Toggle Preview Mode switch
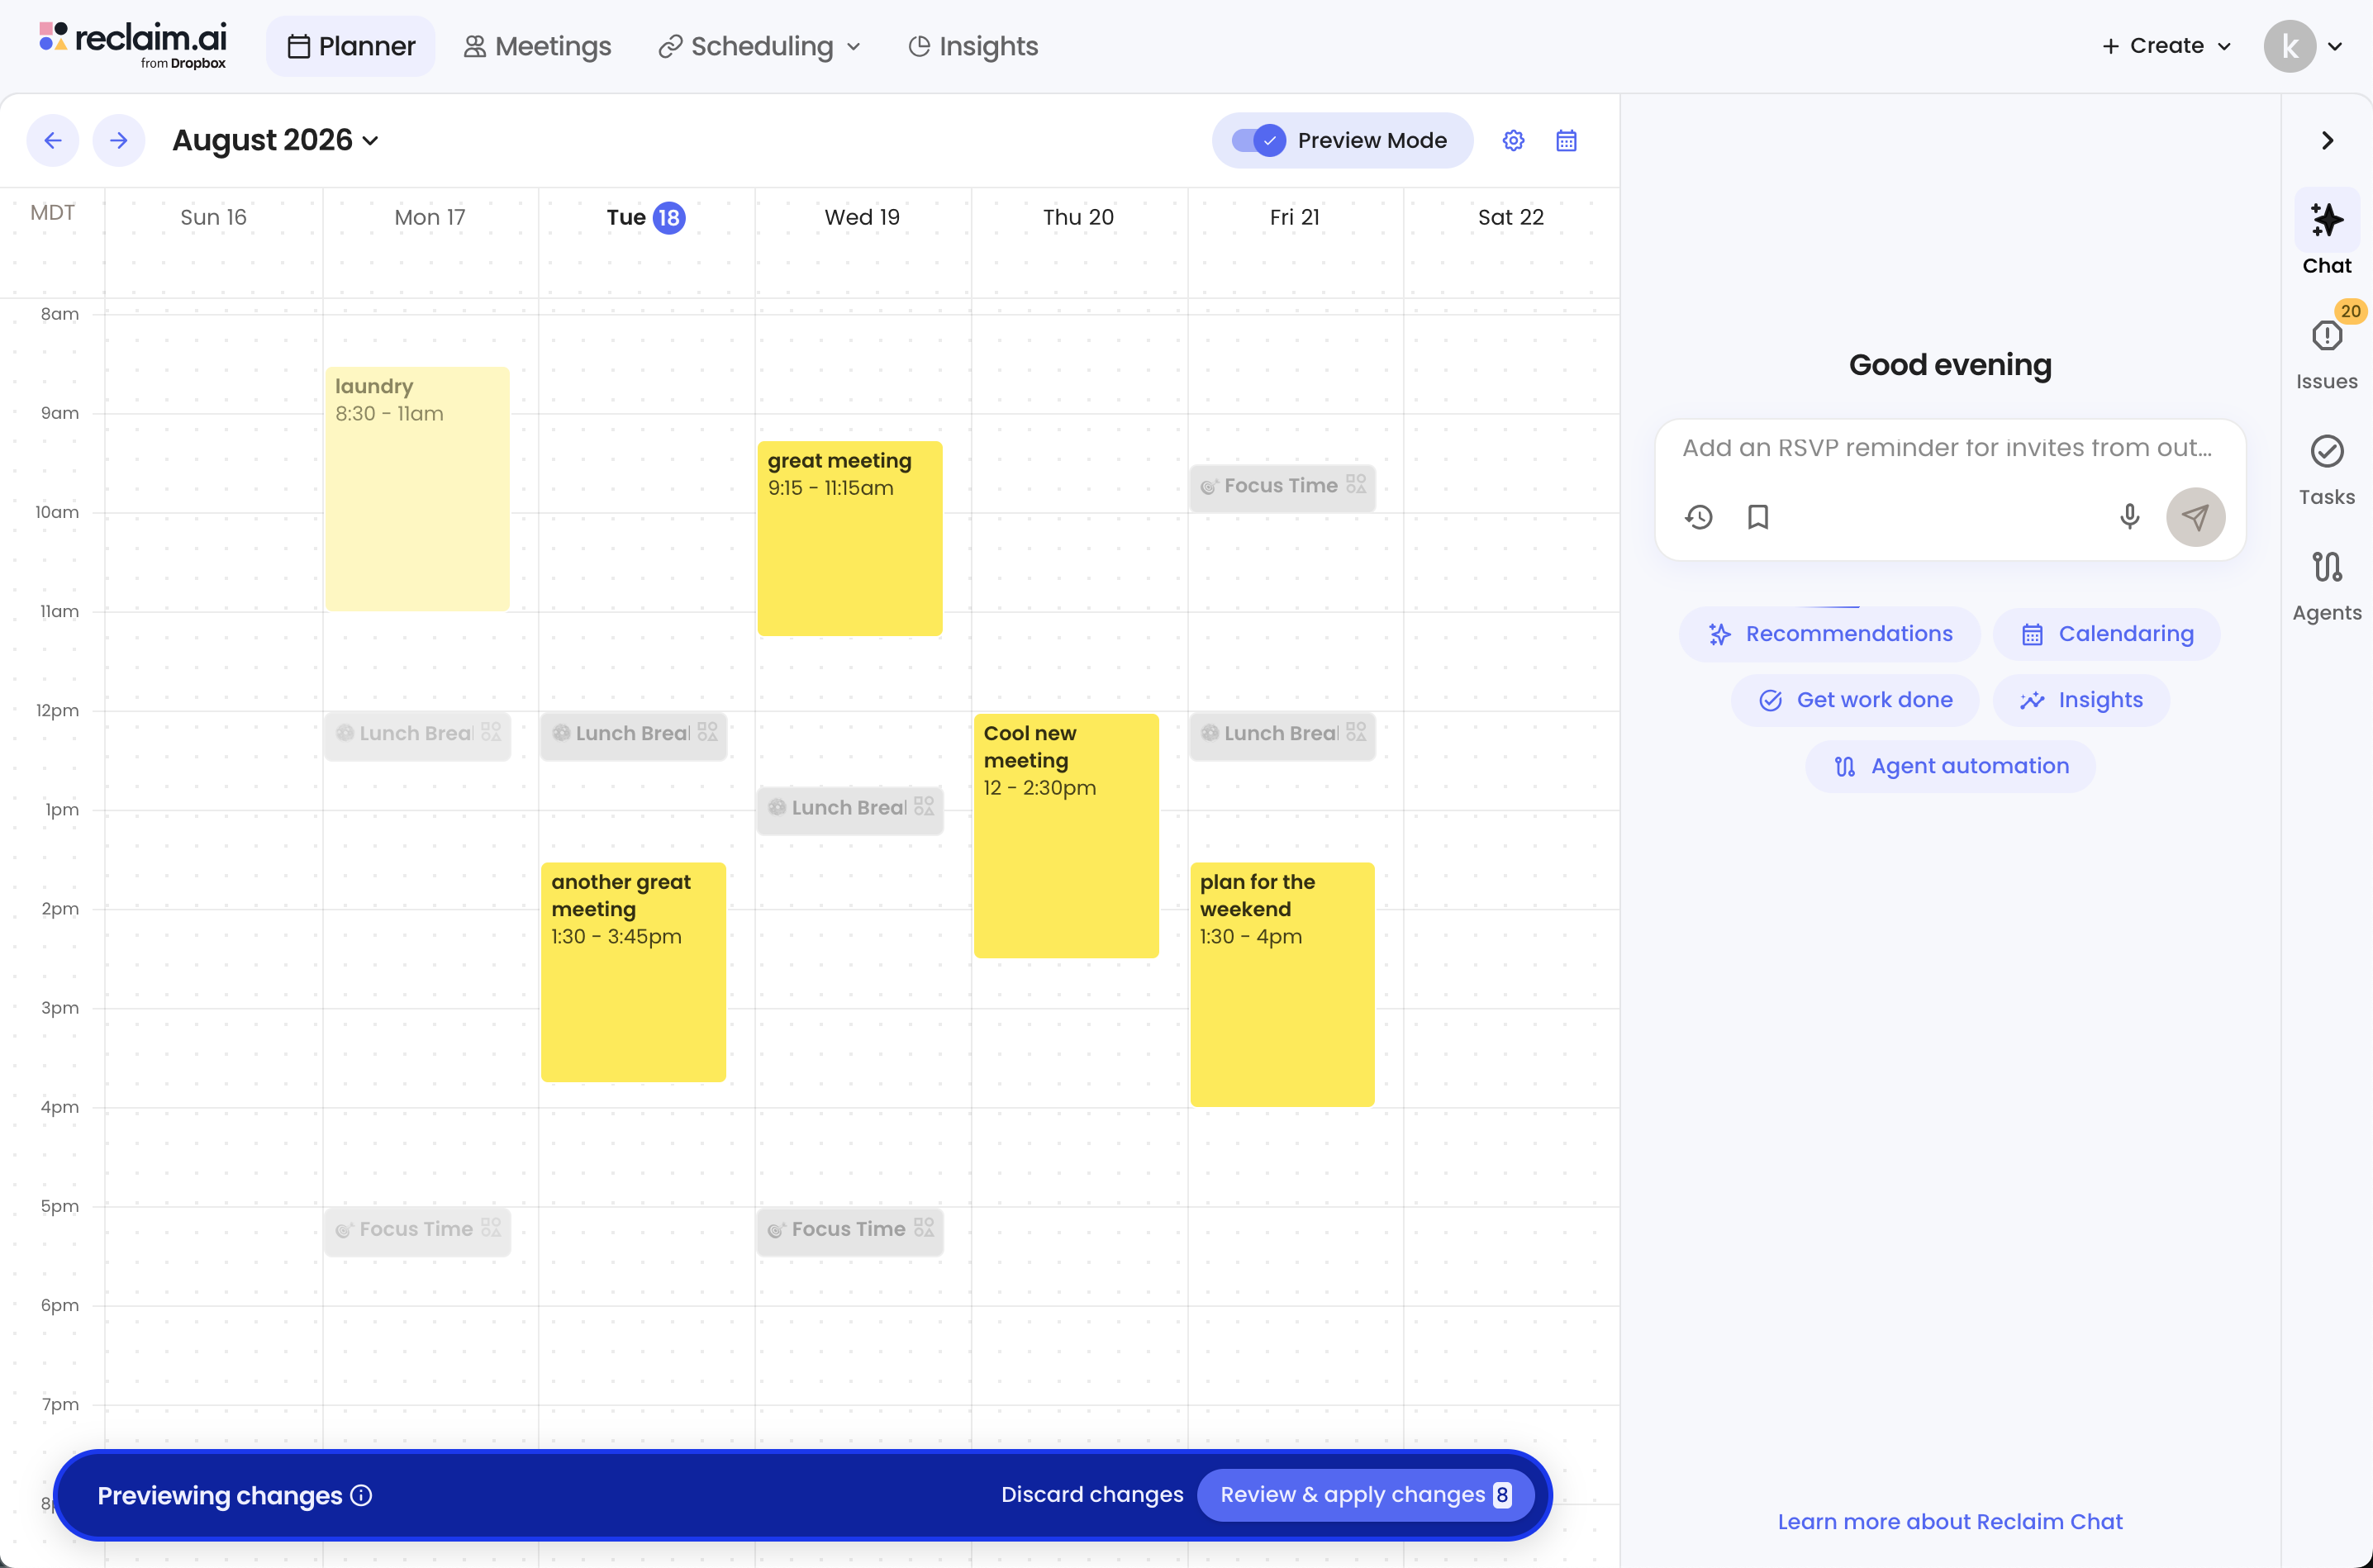The height and width of the screenshot is (1568, 2373). coord(1258,140)
